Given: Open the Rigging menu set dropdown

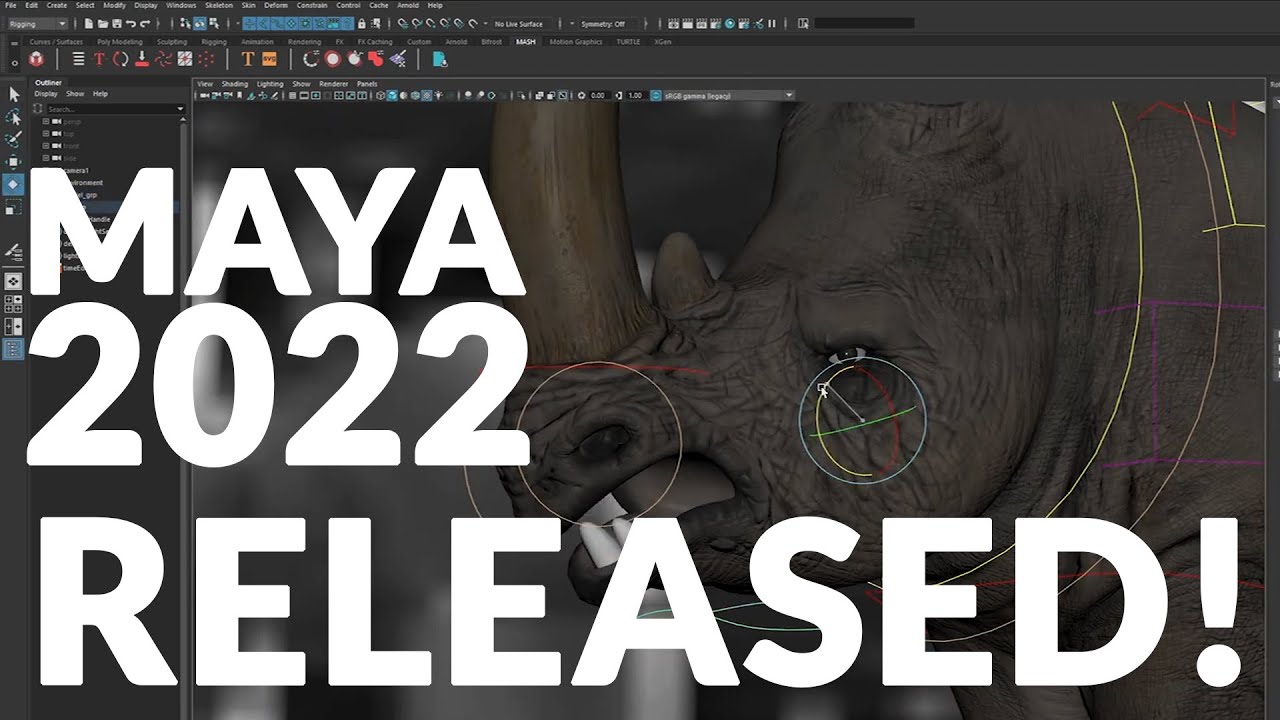Looking at the screenshot, I should 37,23.
